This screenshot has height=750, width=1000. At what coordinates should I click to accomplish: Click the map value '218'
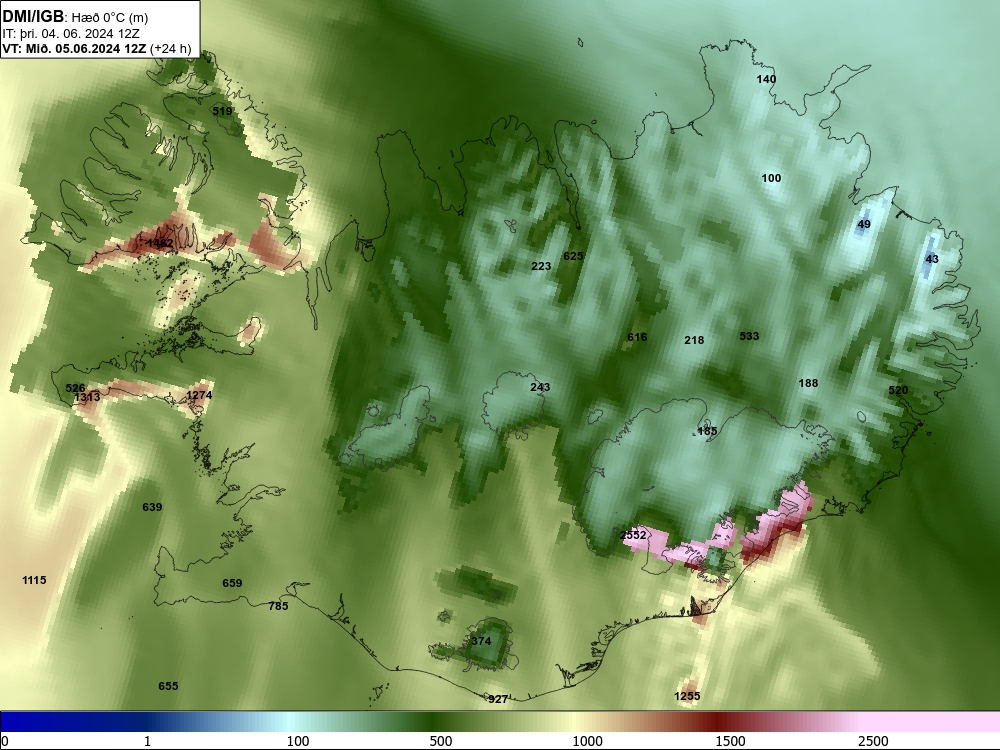[694, 340]
